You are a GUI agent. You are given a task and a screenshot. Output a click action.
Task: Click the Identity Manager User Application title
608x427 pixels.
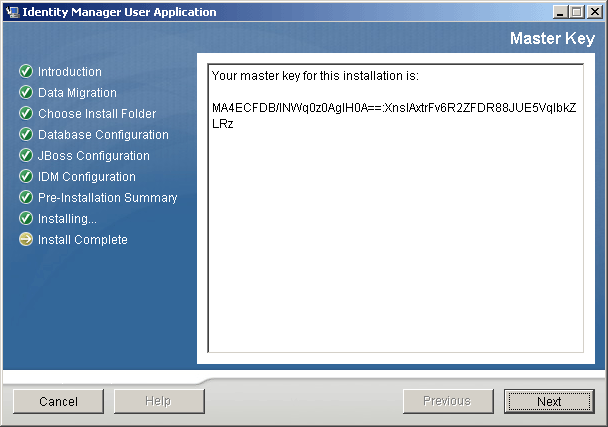119,12
